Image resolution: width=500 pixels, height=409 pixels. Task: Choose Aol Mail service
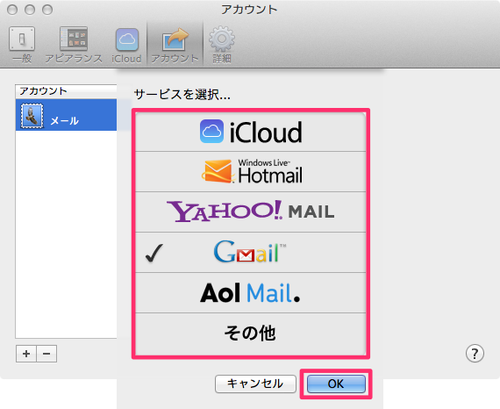[251, 293]
